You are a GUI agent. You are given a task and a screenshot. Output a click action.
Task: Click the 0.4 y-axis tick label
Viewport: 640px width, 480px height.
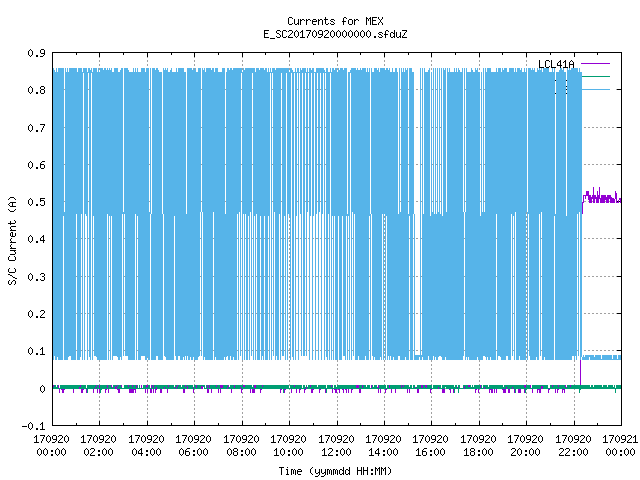point(36,239)
